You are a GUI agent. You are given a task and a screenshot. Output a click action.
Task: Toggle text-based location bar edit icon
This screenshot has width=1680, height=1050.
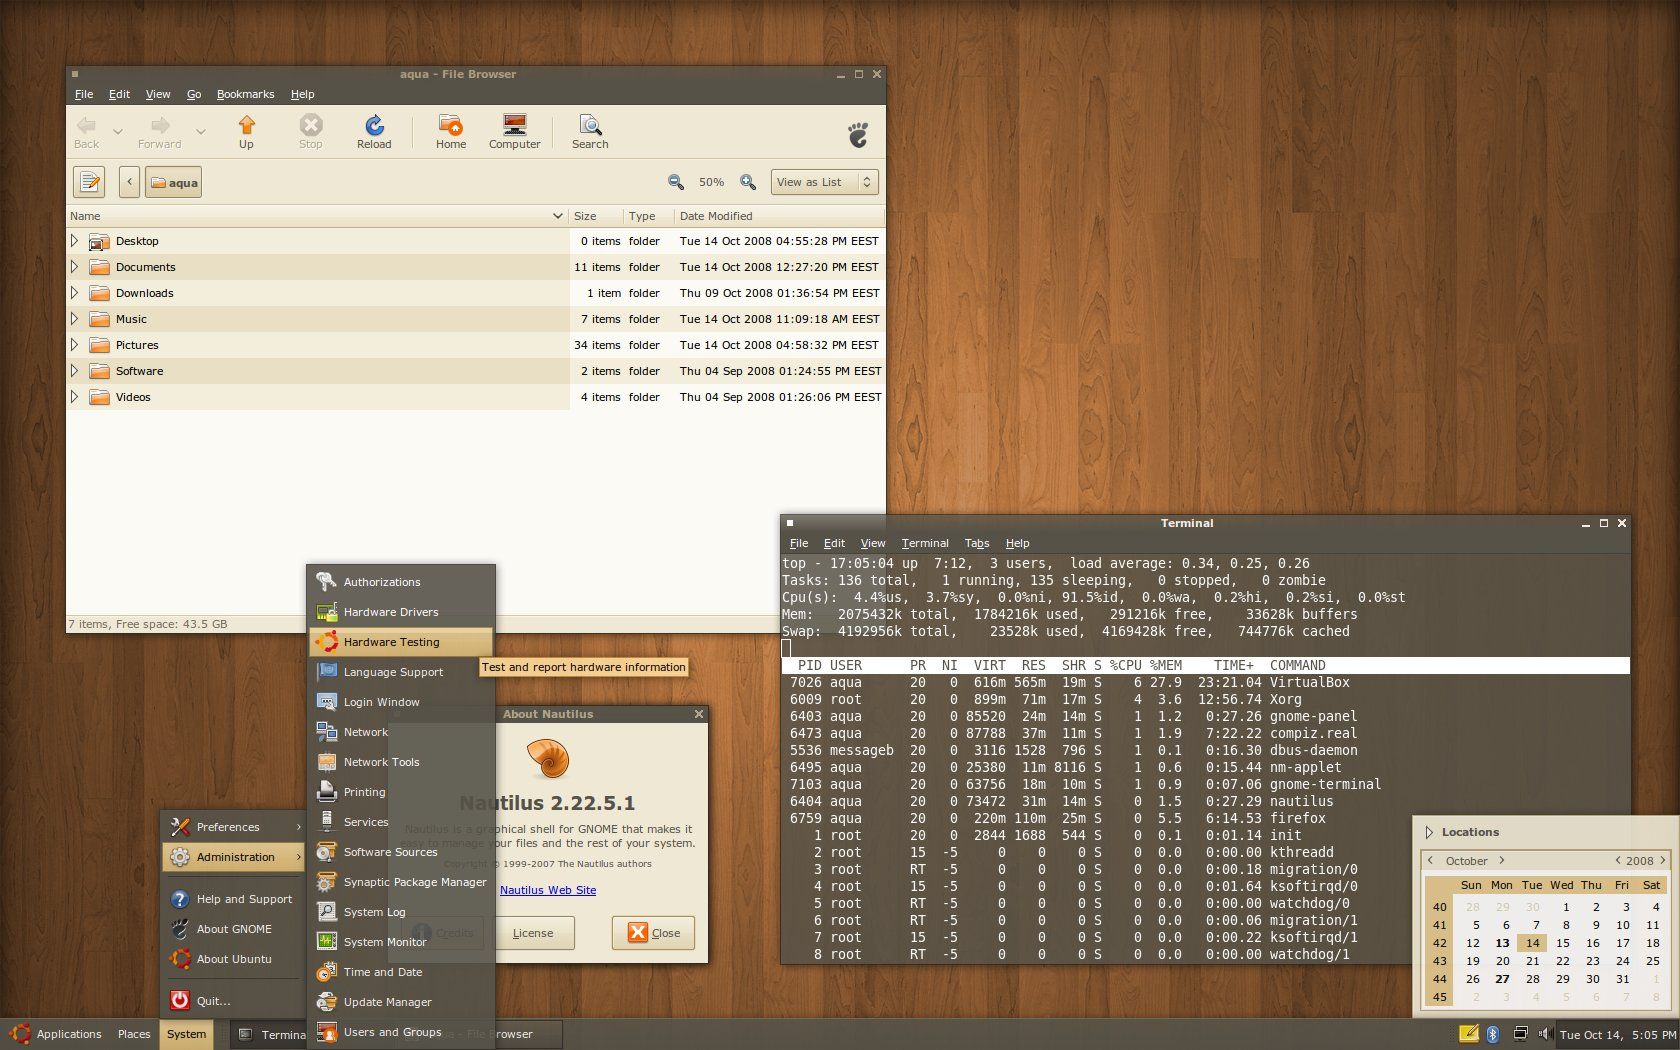(x=89, y=182)
